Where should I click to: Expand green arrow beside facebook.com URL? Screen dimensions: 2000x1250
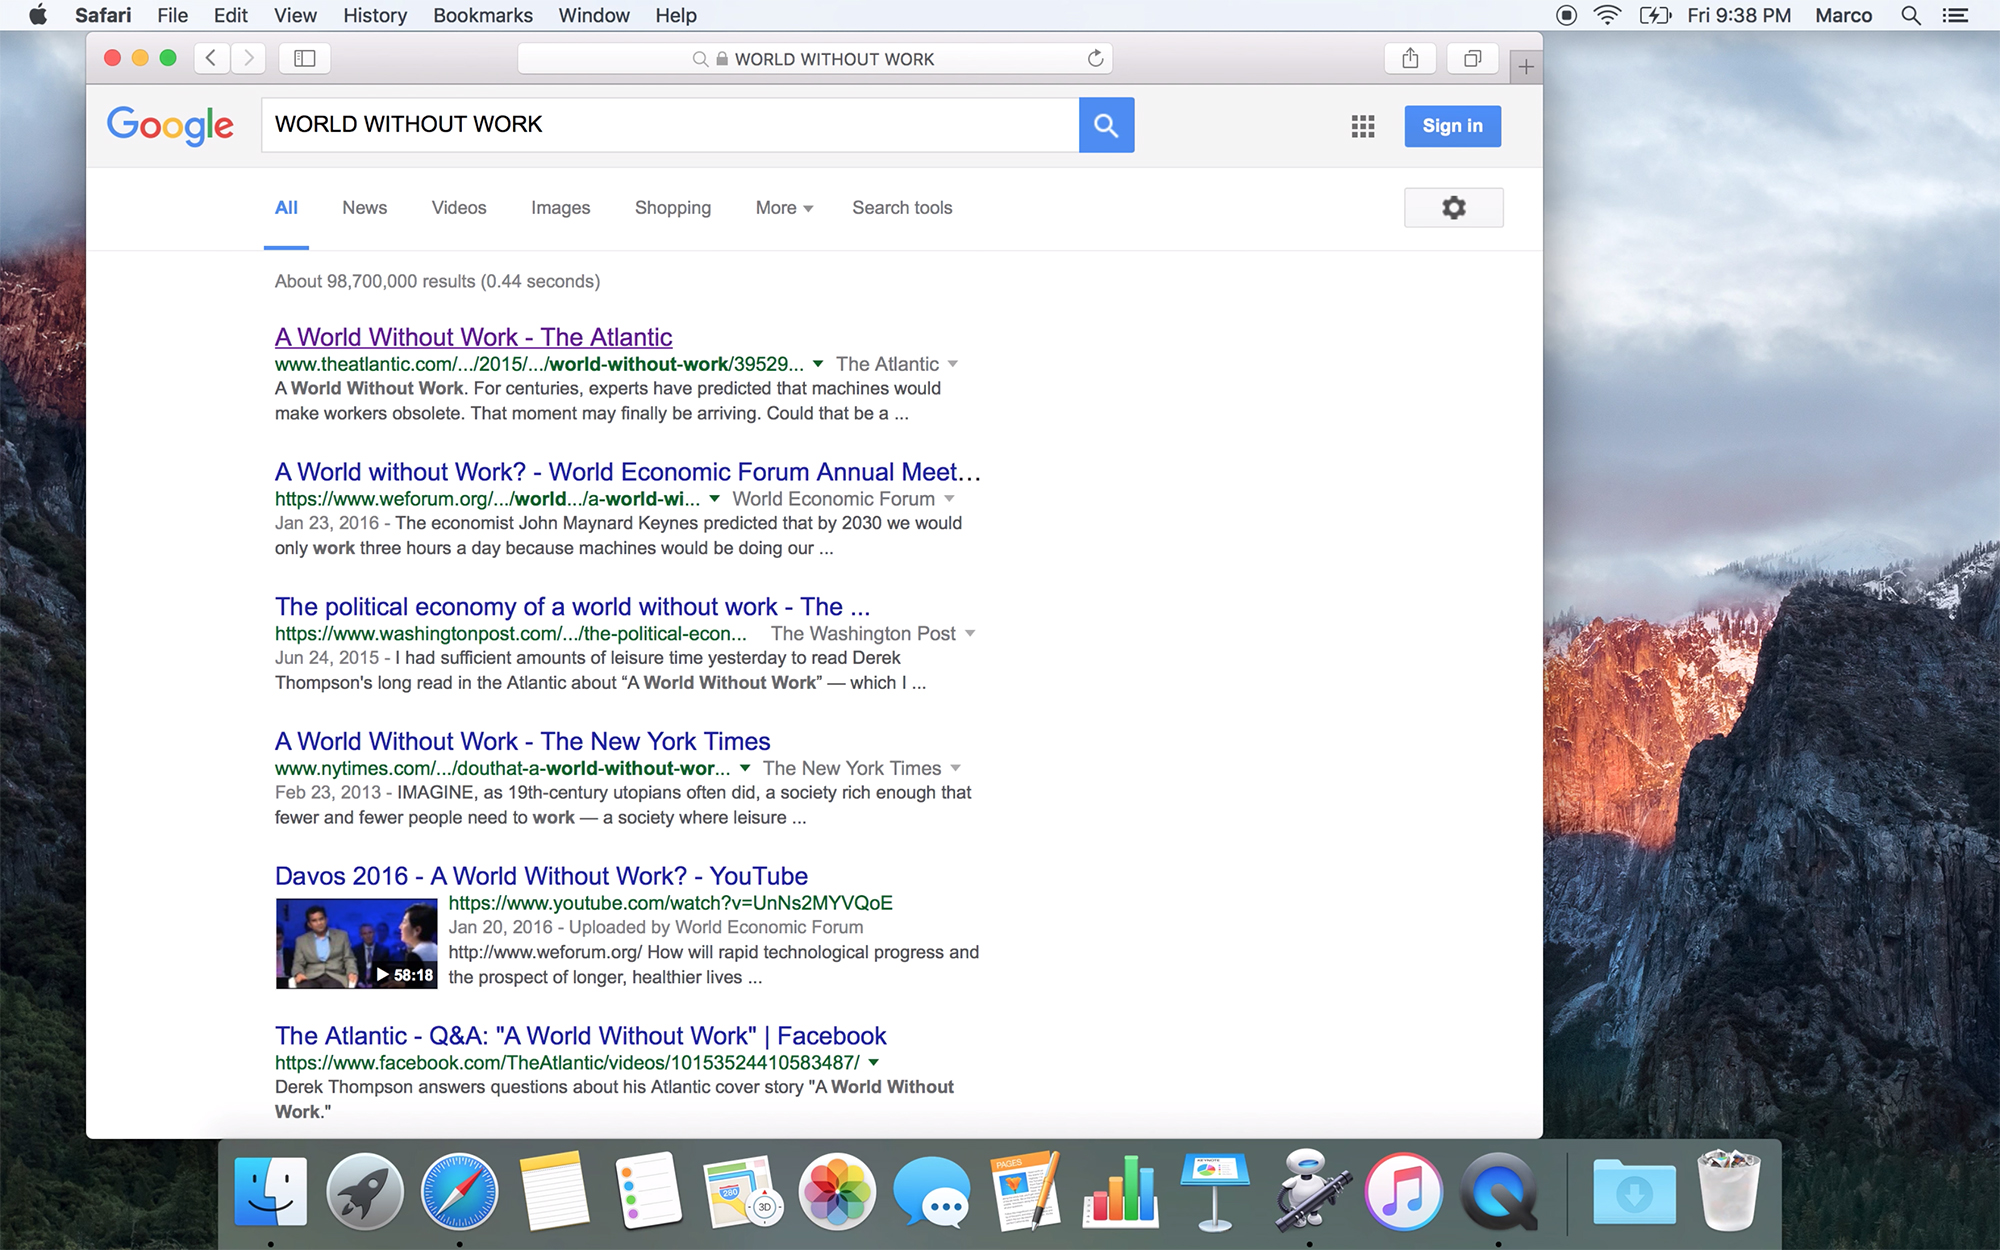[874, 1063]
